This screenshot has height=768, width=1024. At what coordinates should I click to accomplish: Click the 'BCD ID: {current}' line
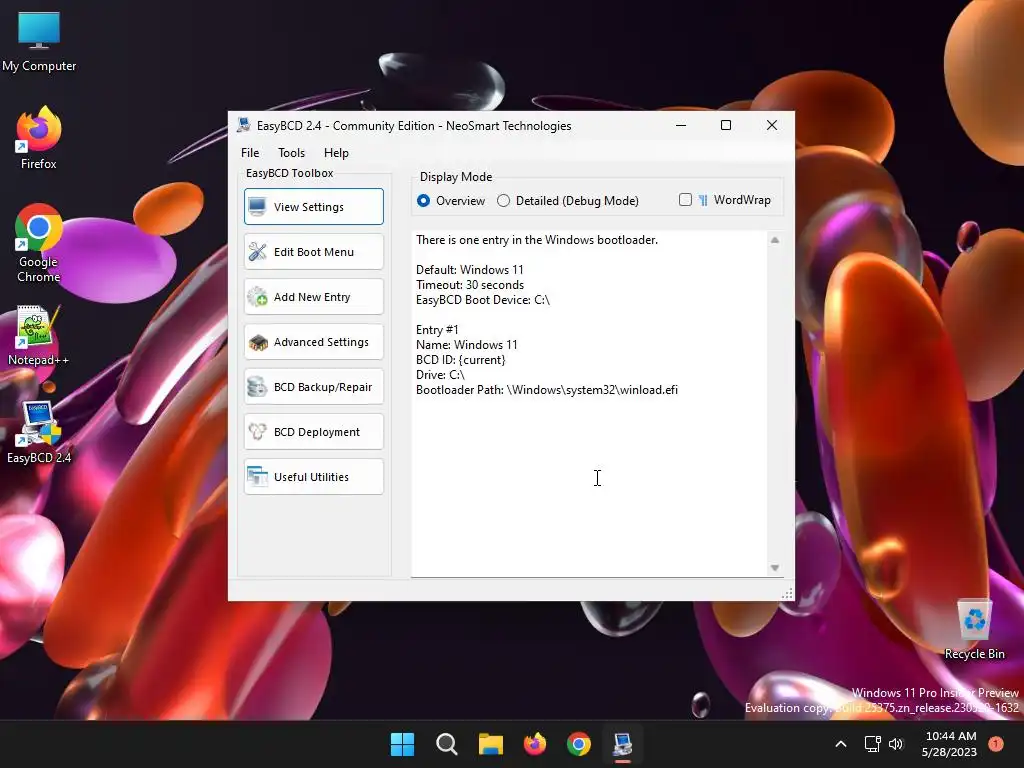(460, 360)
